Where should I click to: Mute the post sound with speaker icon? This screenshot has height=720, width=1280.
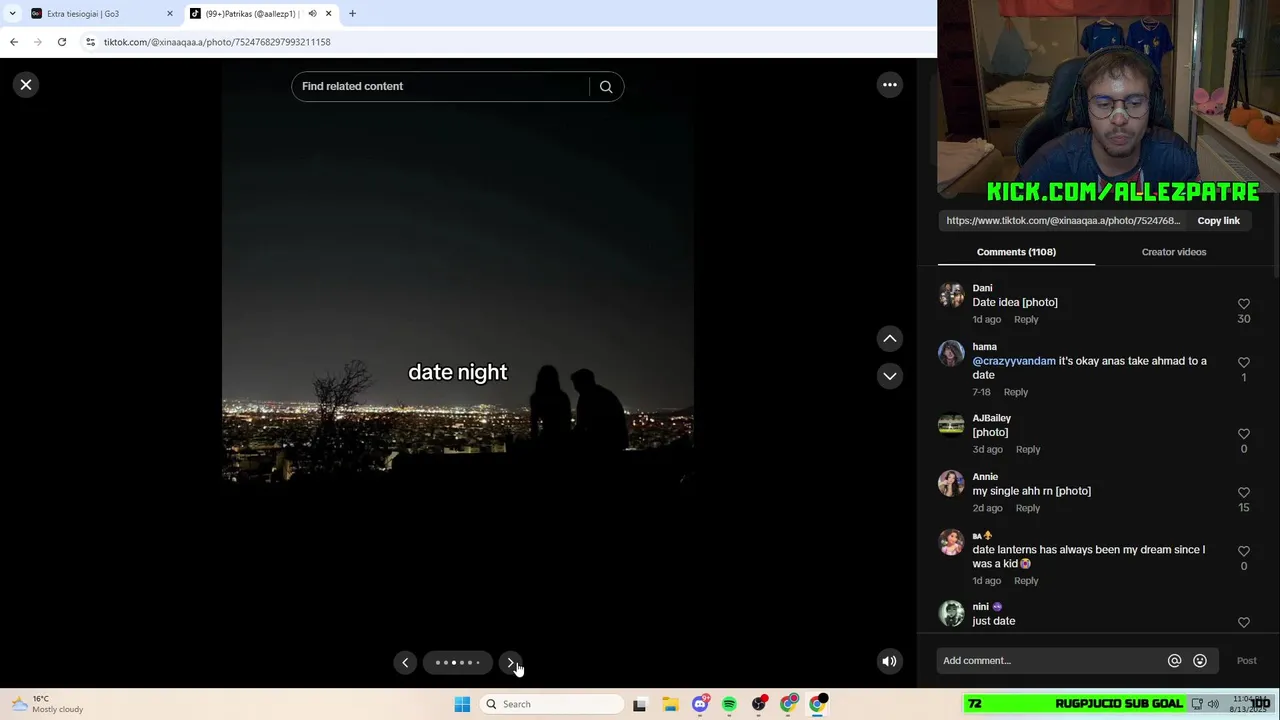pos(889,661)
